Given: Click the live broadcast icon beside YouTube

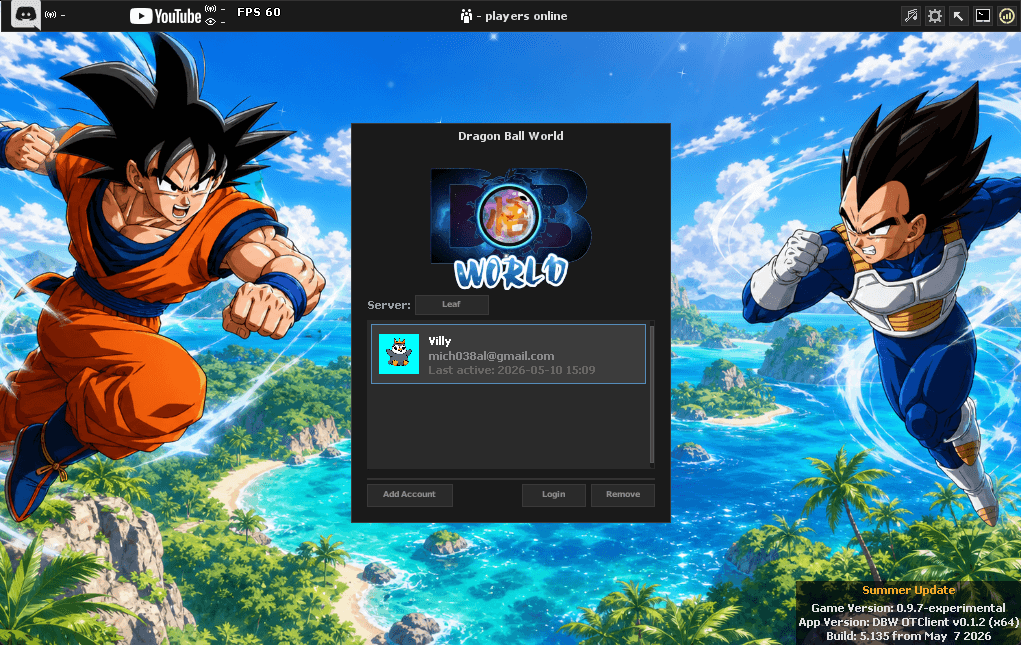Looking at the screenshot, I should pyautogui.click(x=210, y=8).
